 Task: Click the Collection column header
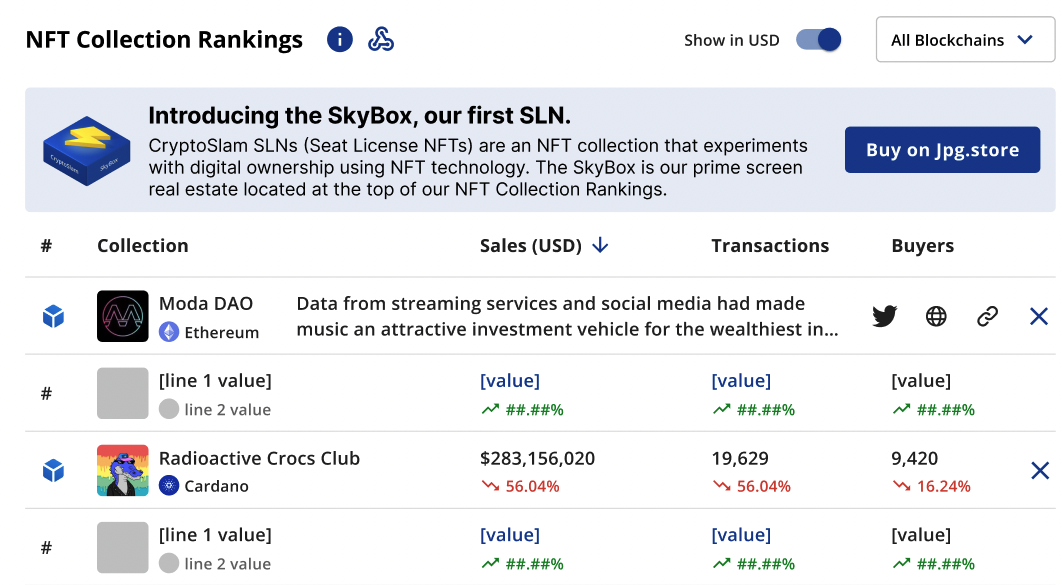(x=142, y=246)
